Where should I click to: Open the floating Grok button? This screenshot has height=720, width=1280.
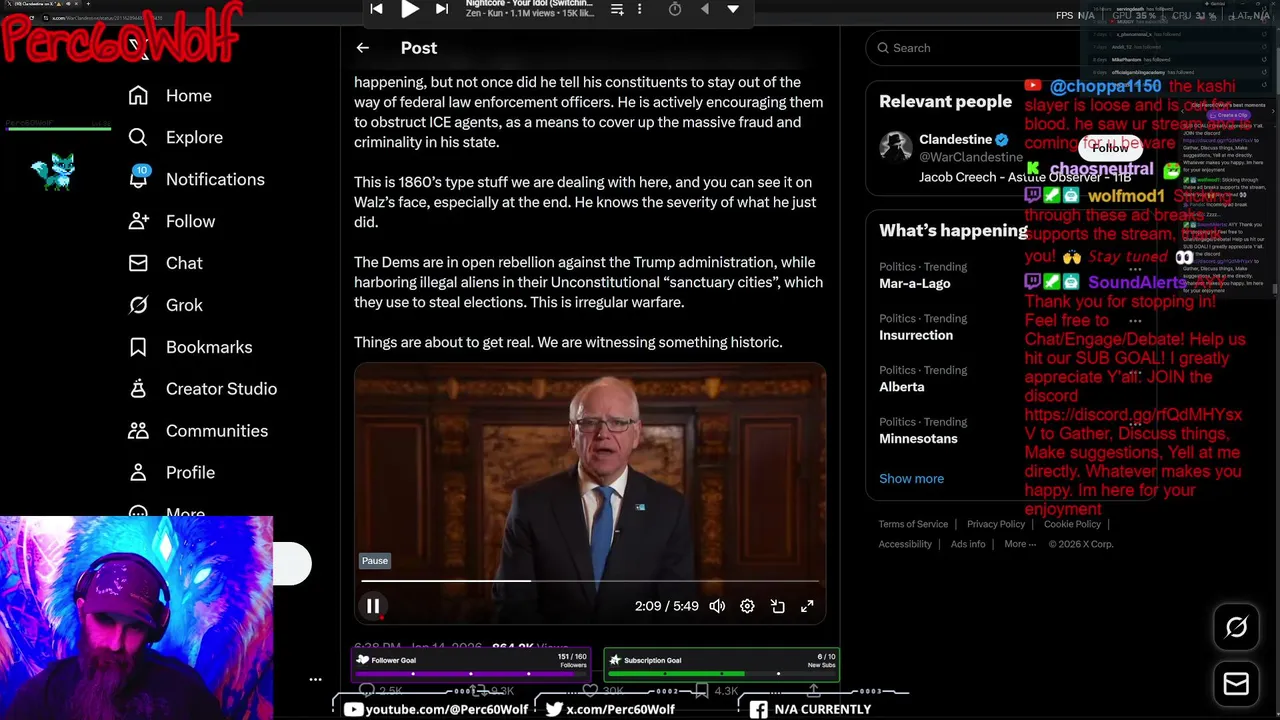1237,628
